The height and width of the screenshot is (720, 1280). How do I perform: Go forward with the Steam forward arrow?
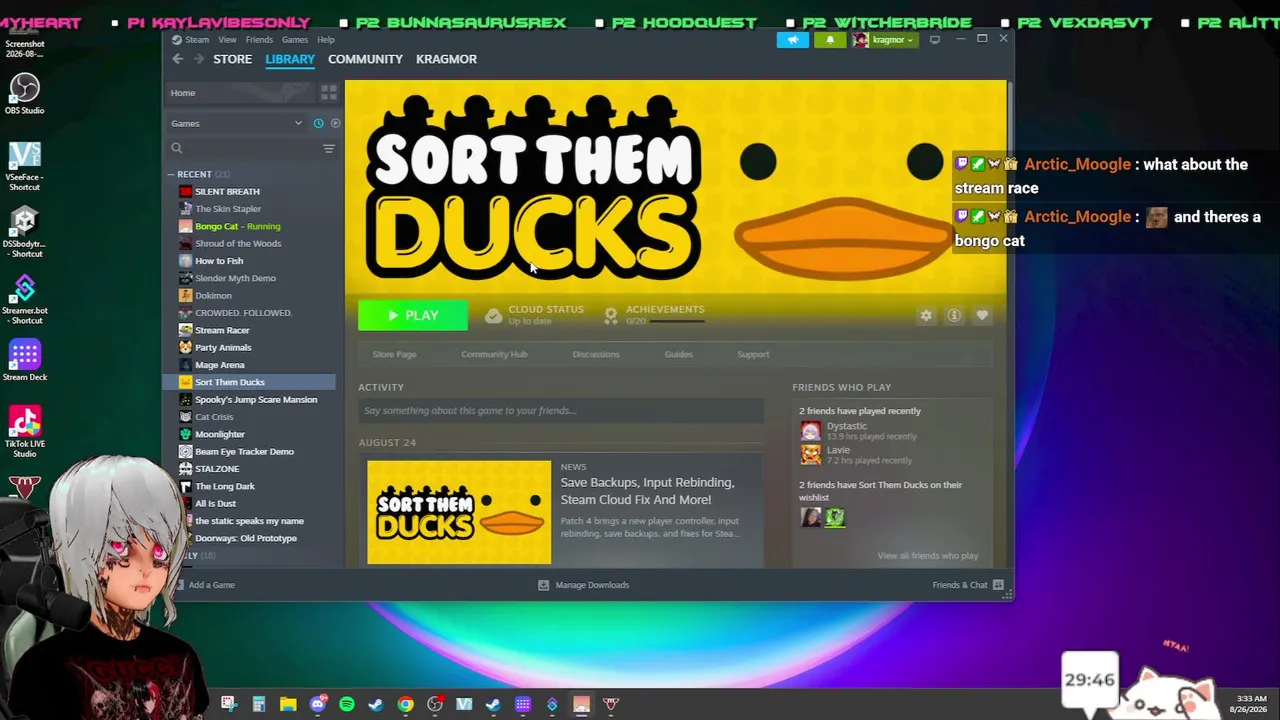198,59
